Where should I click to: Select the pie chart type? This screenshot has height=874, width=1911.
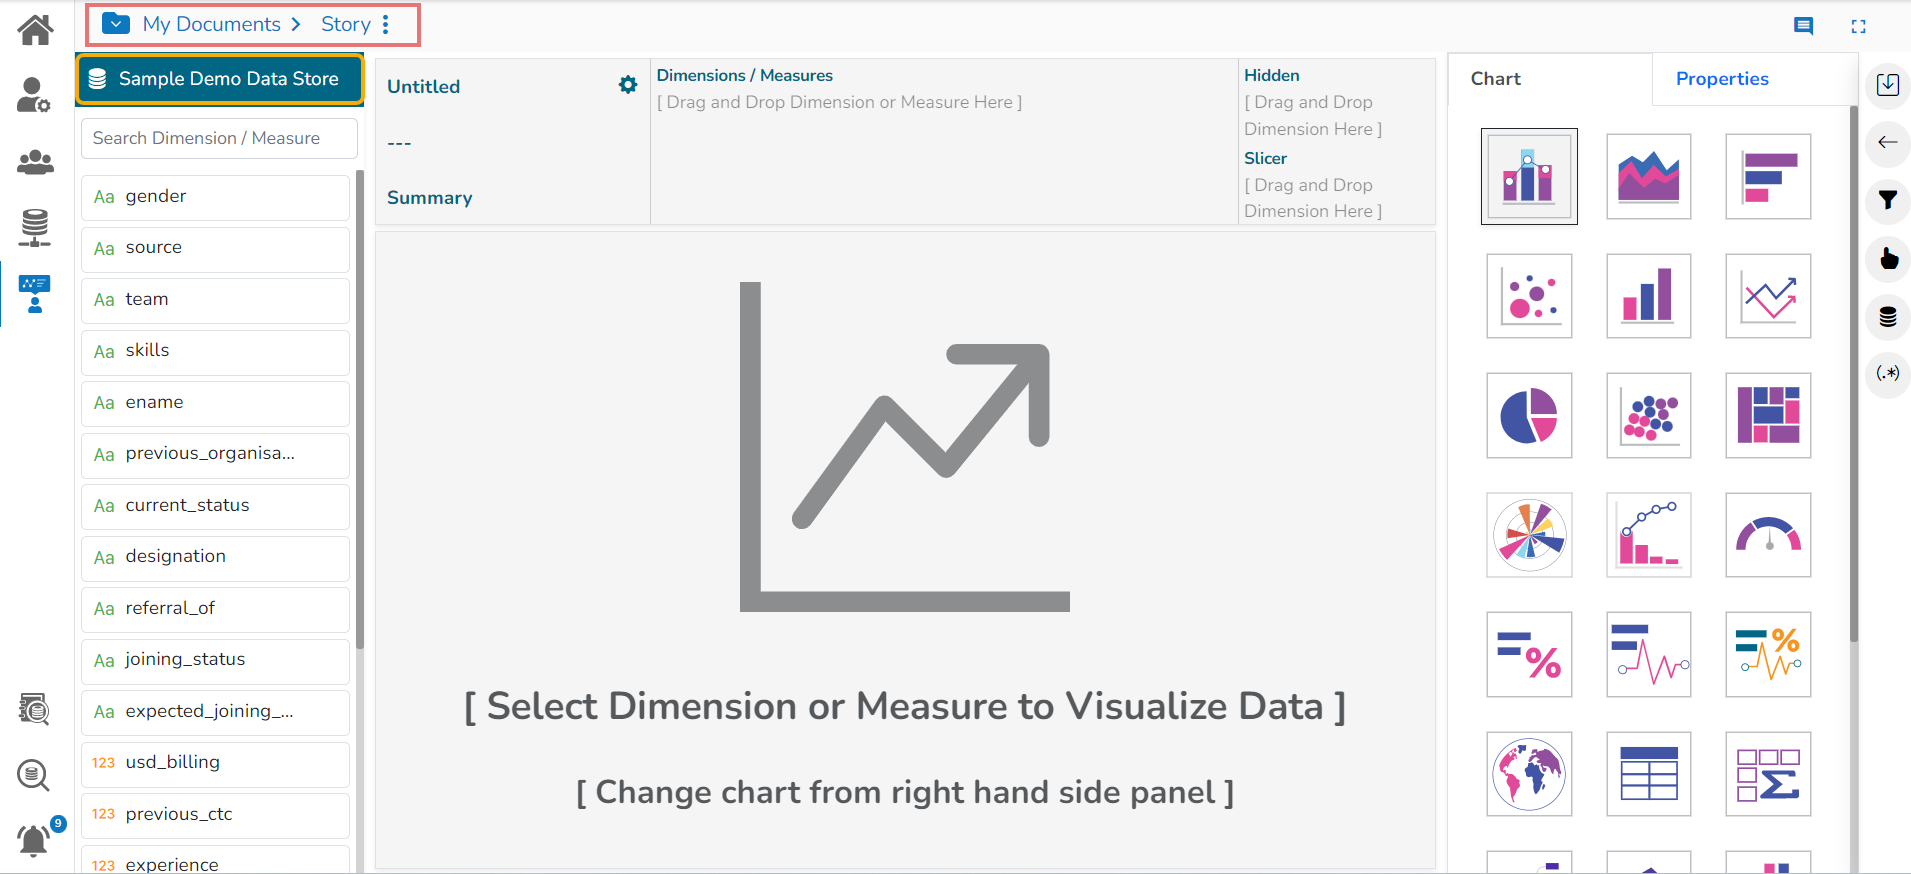coord(1529,415)
